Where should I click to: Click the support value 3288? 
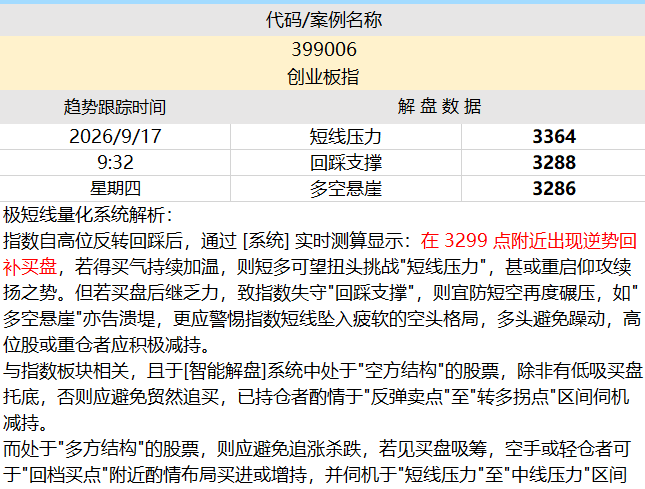[x=553, y=162]
